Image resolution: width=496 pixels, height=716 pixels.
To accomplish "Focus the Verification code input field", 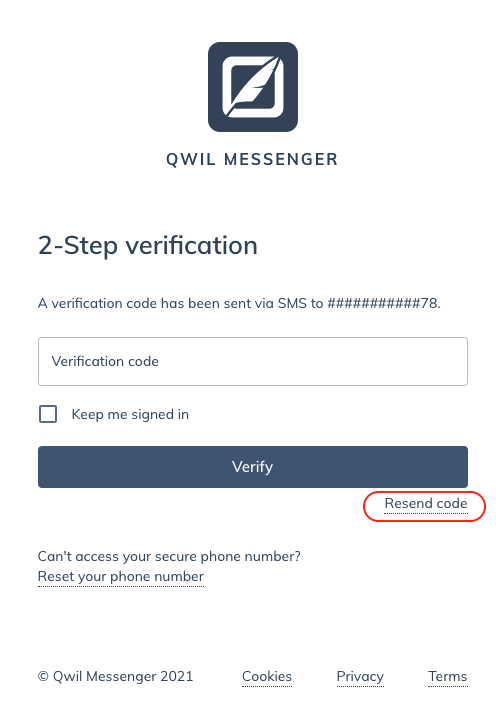I will click(x=253, y=361).
